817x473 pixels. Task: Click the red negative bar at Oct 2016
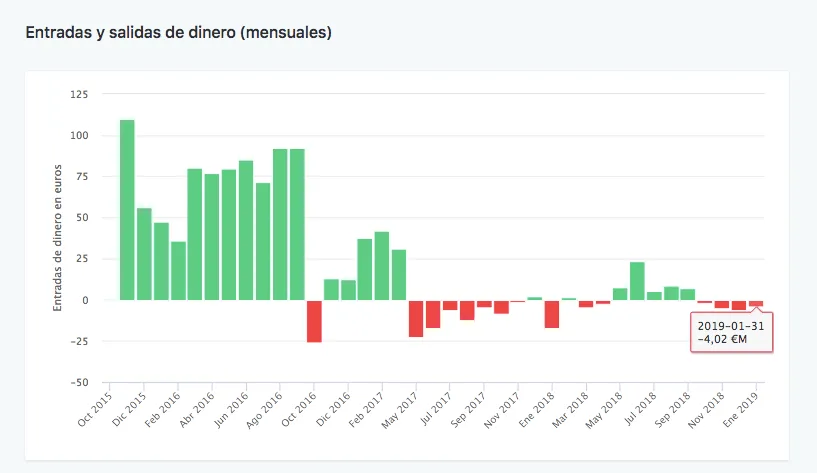pyautogui.click(x=314, y=321)
